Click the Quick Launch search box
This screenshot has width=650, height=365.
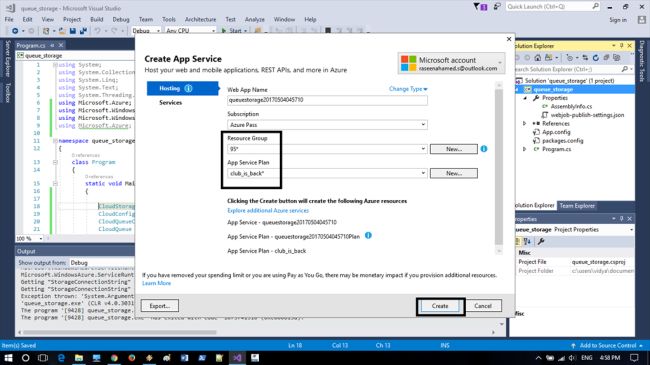[x=553, y=7]
